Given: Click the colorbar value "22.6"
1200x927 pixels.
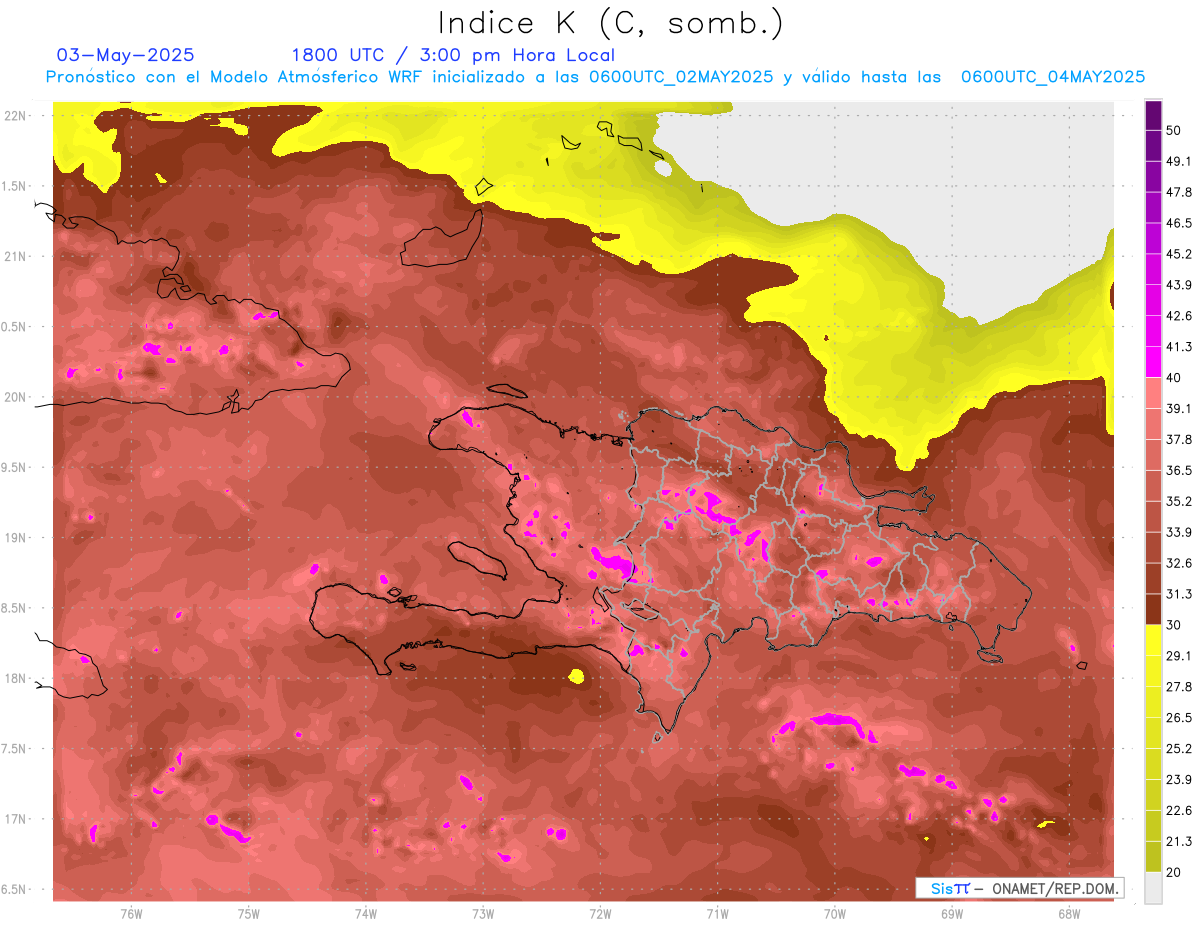Looking at the screenshot, I should (1179, 810).
